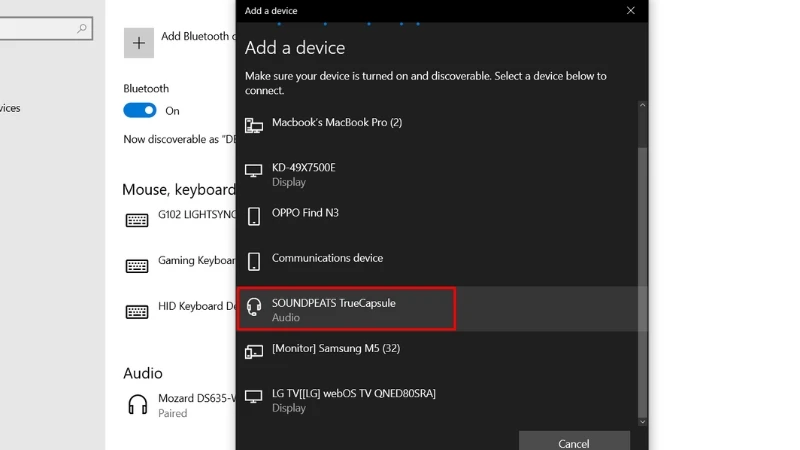Close the Add a device dialog
Viewport: 800px width, 450px height.
[x=631, y=11]
